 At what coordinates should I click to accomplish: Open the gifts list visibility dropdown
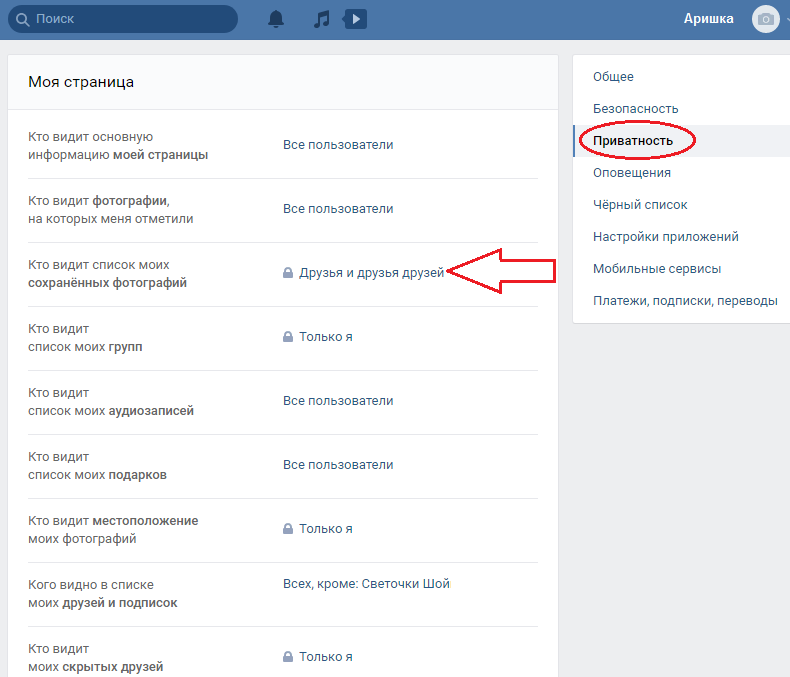coord(338,465)
